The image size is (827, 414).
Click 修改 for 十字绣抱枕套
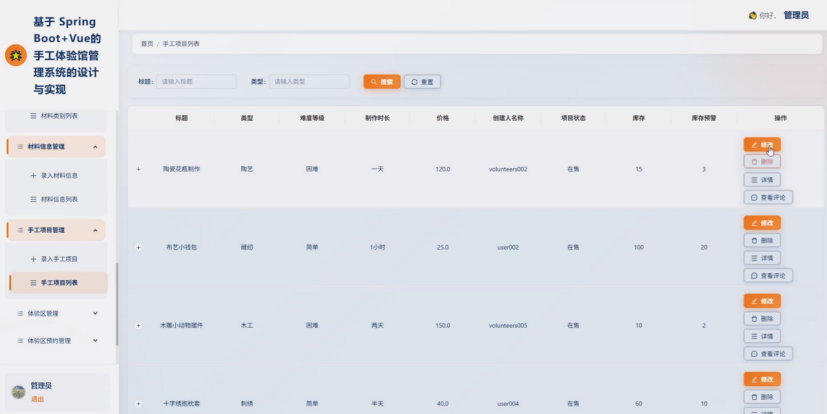click(x=762, y=379)
